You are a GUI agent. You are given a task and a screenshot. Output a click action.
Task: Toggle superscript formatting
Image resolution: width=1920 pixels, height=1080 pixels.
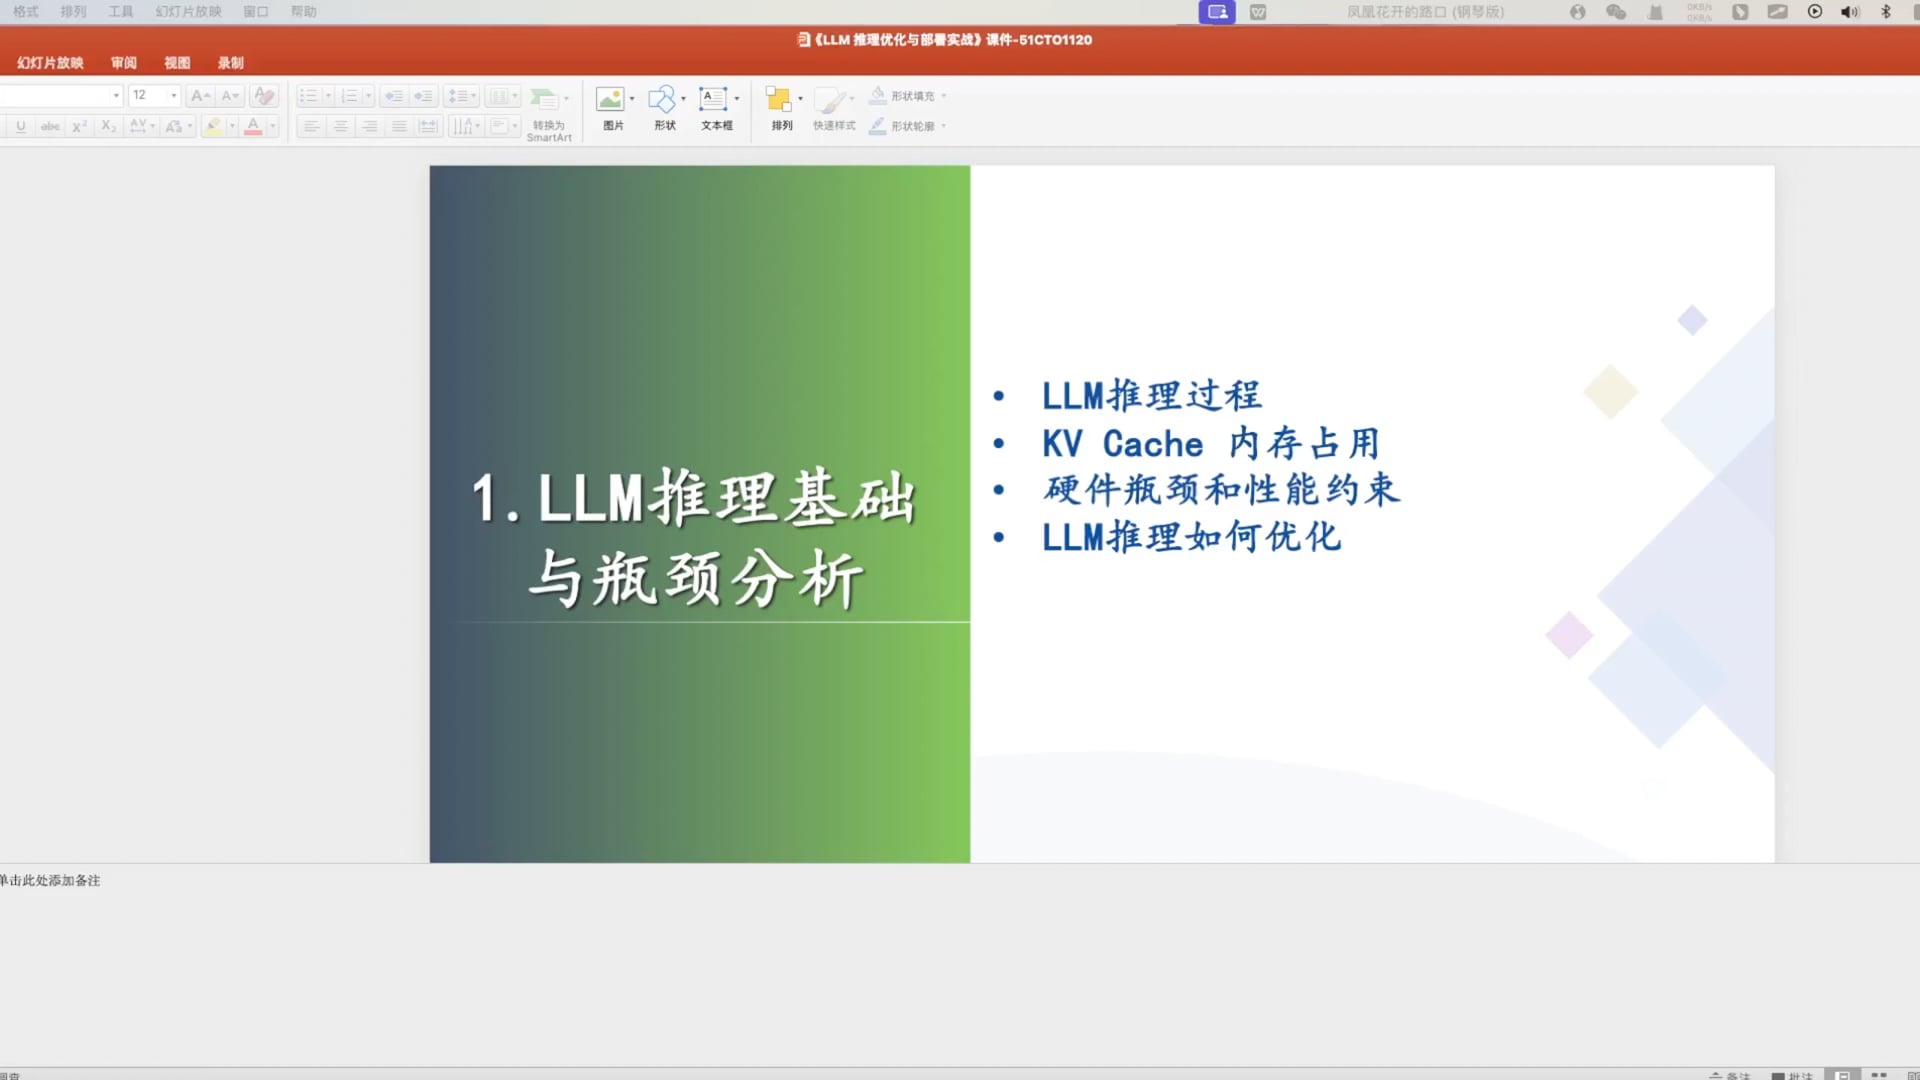click(78, 126)
